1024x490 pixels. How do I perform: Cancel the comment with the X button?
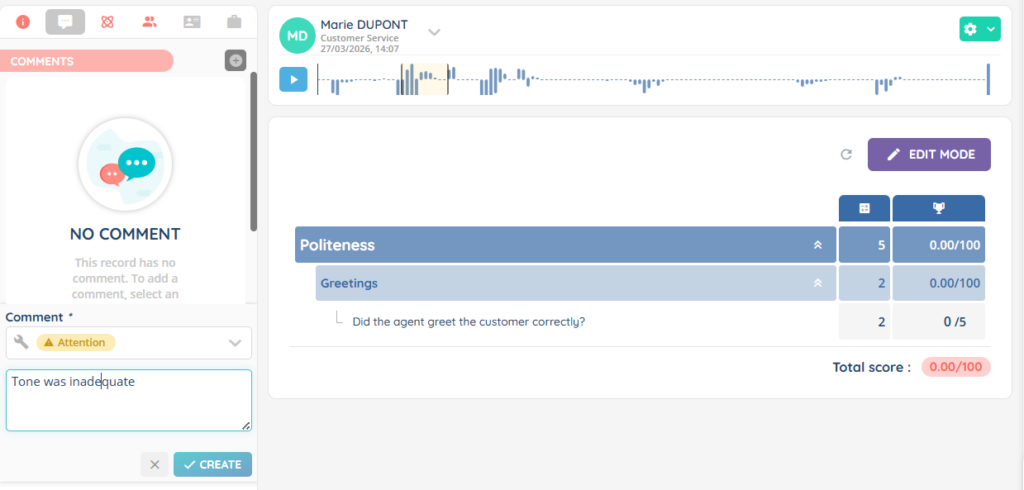pos(153,464)
